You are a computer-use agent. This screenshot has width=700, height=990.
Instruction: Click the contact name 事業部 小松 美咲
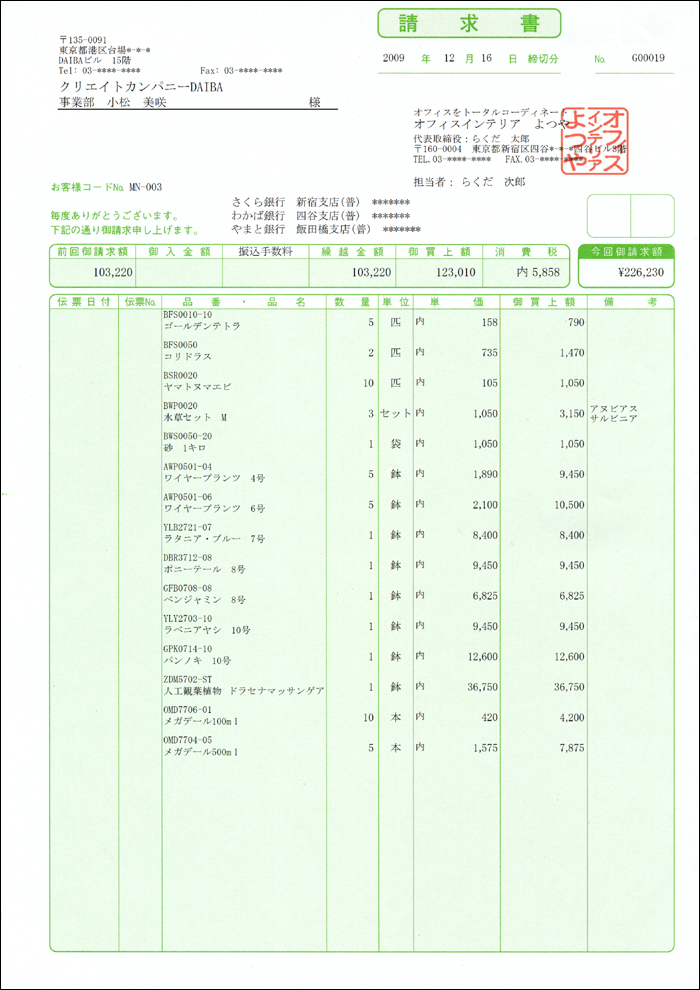coord(112,103)
